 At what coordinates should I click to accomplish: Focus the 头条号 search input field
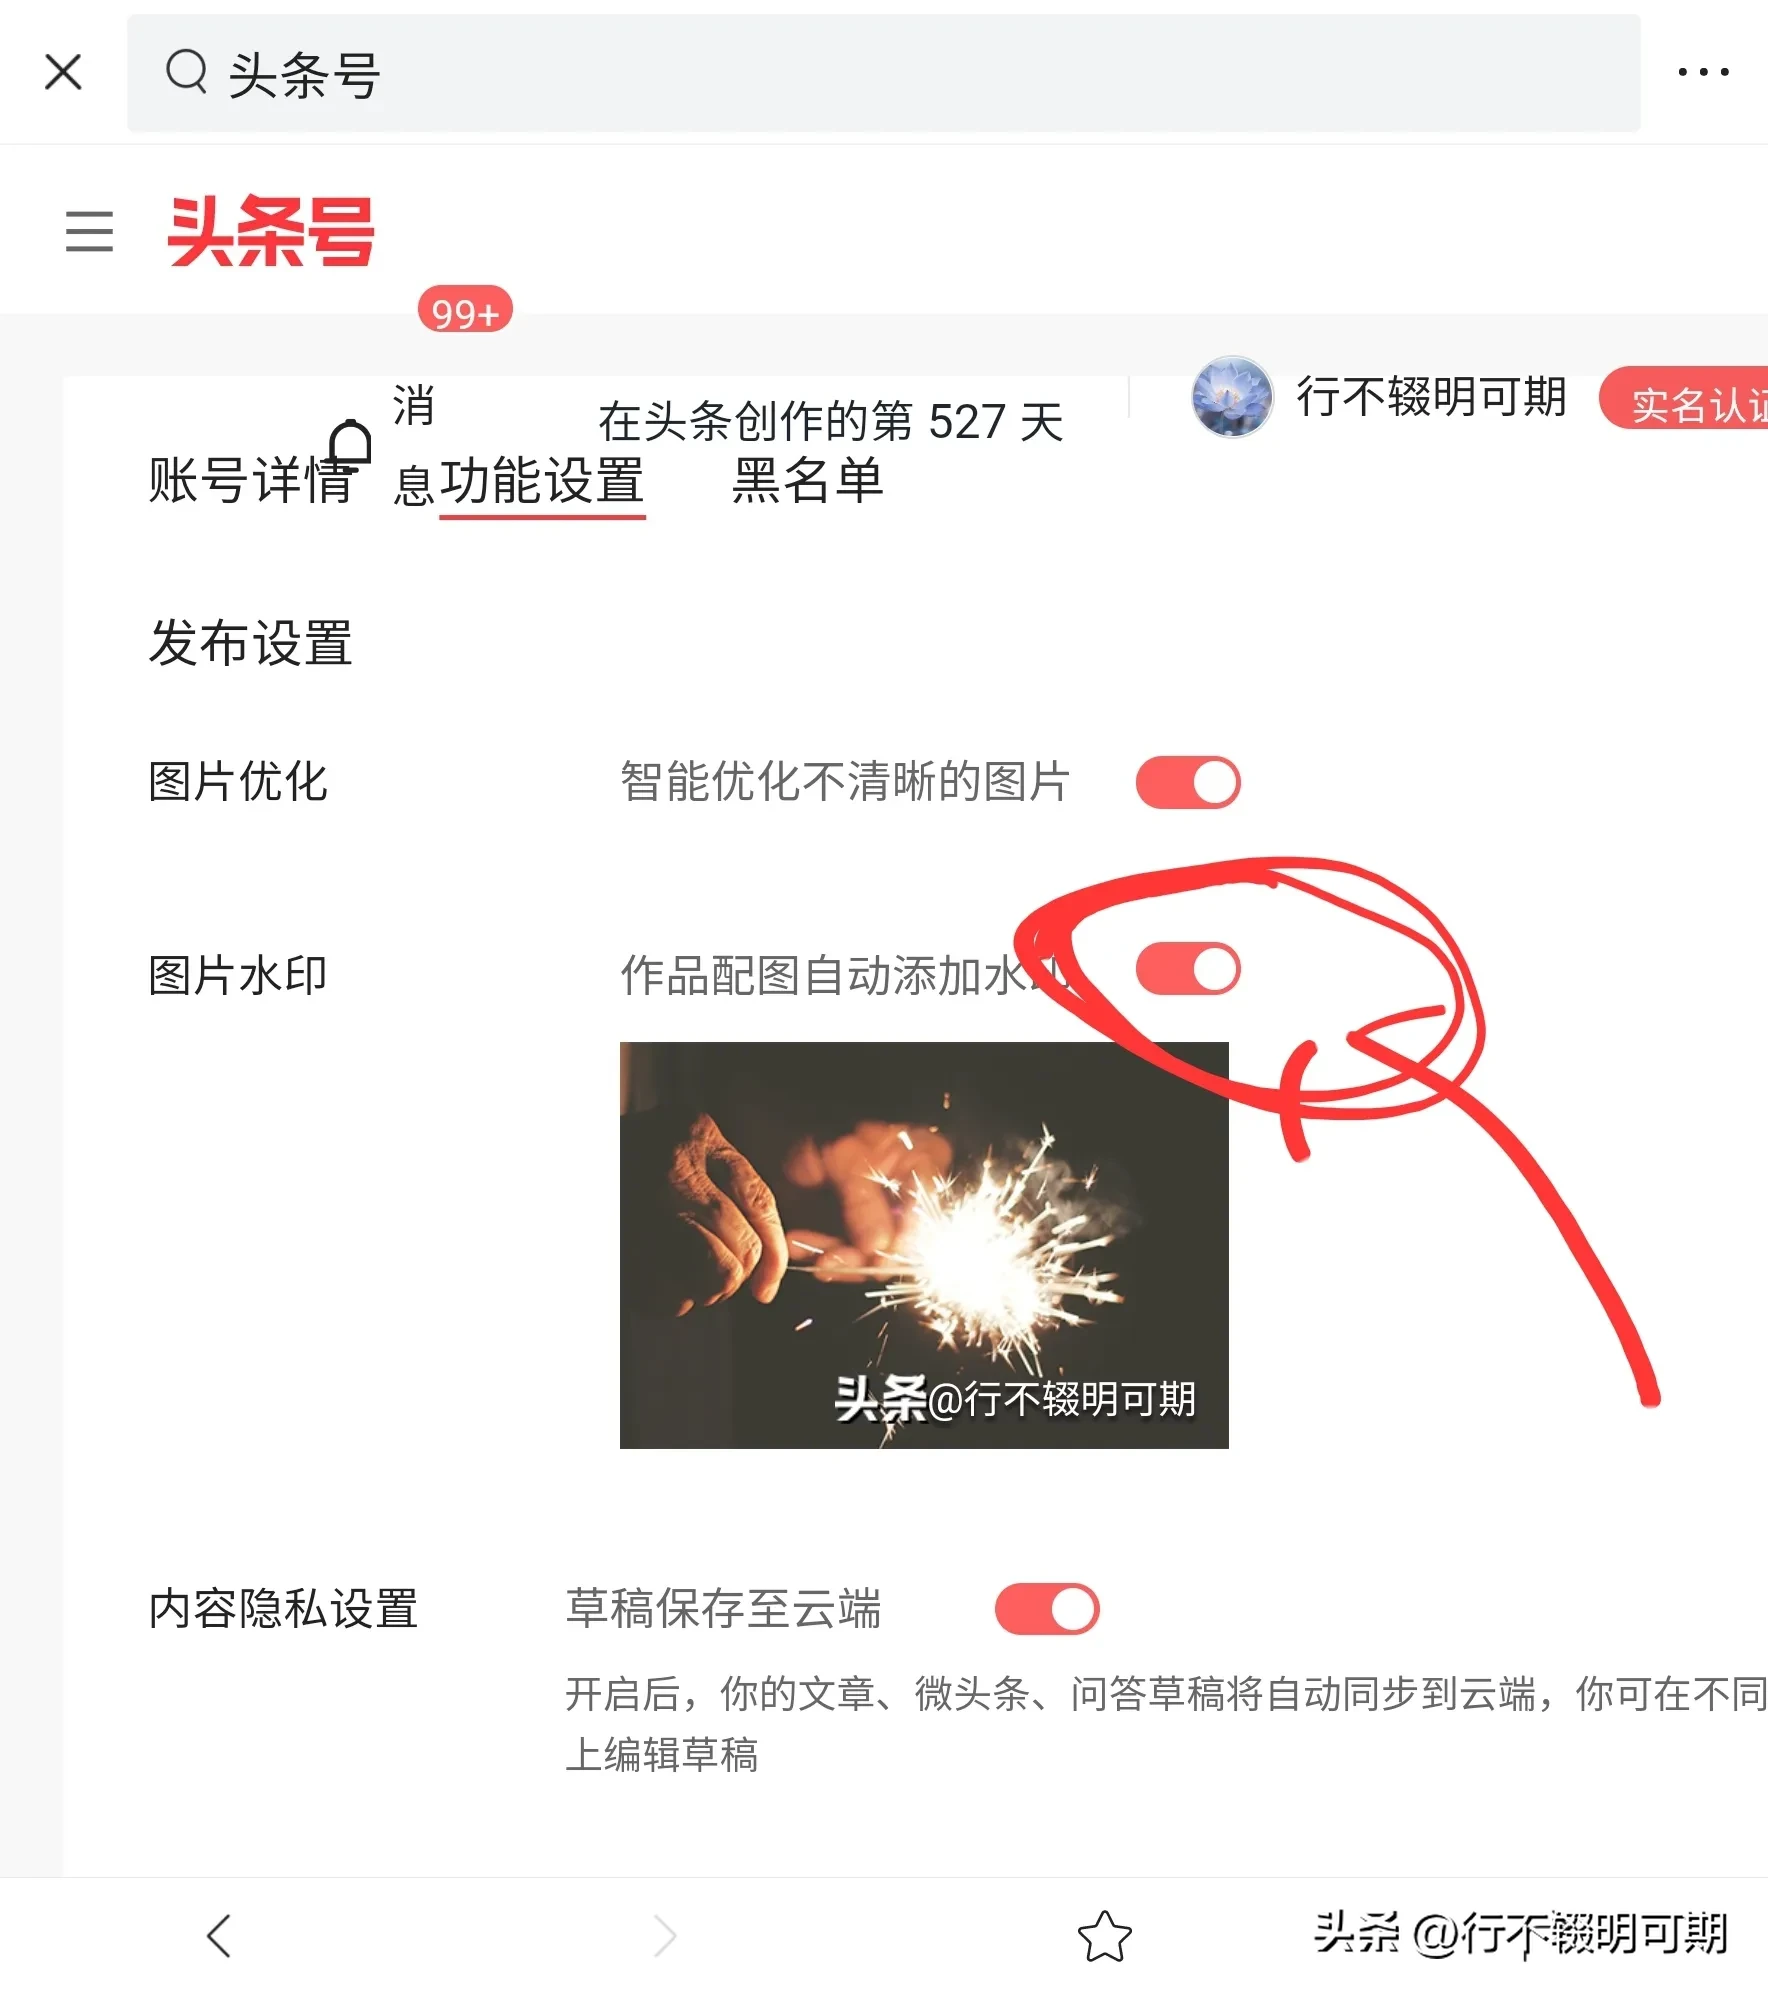click(883, 73)
